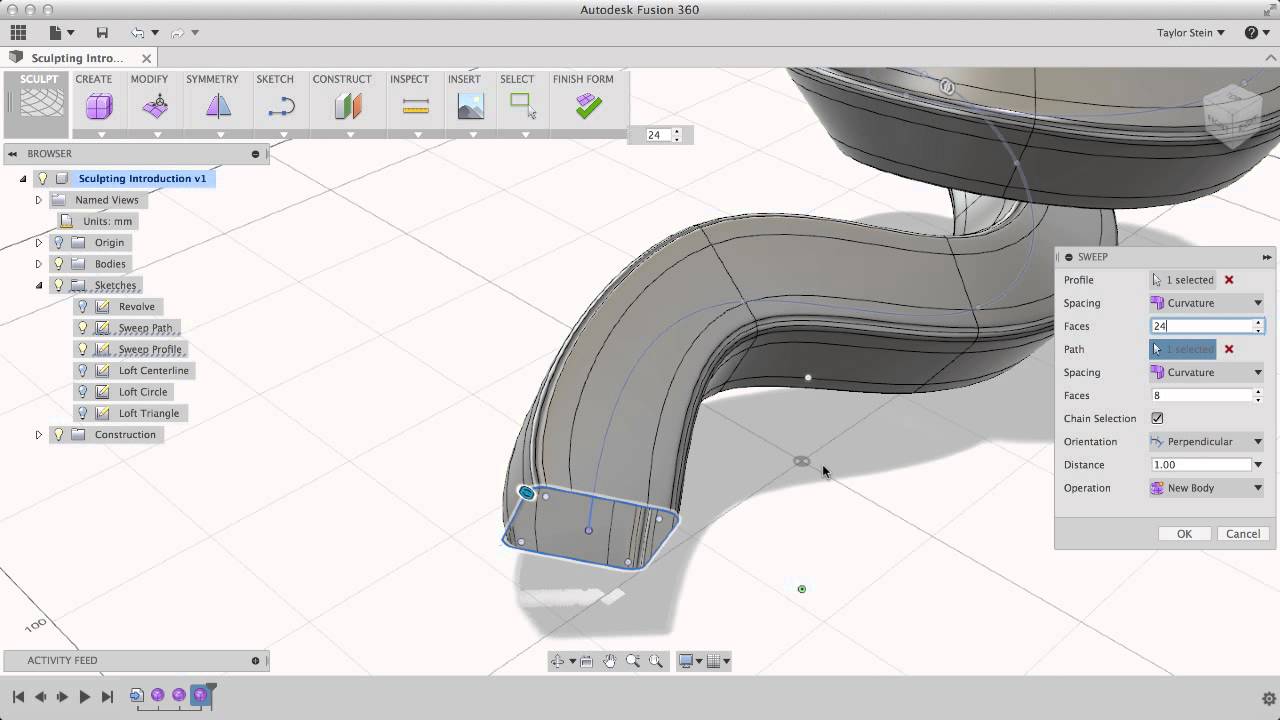The height and width of the screenshot is (720, 1280).
Task: Toggle visibility bulb for Loft Triangle sketch
Action: (x=82, y=413)
